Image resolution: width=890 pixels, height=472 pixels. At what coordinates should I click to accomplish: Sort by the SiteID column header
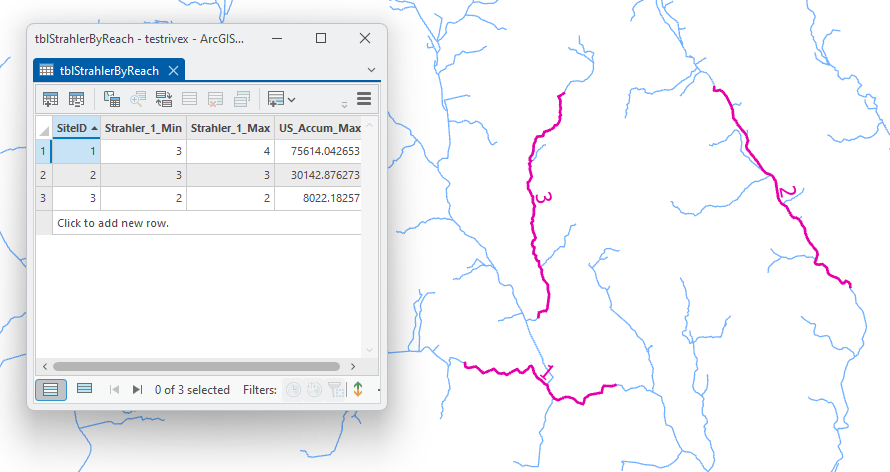point(72,128)
